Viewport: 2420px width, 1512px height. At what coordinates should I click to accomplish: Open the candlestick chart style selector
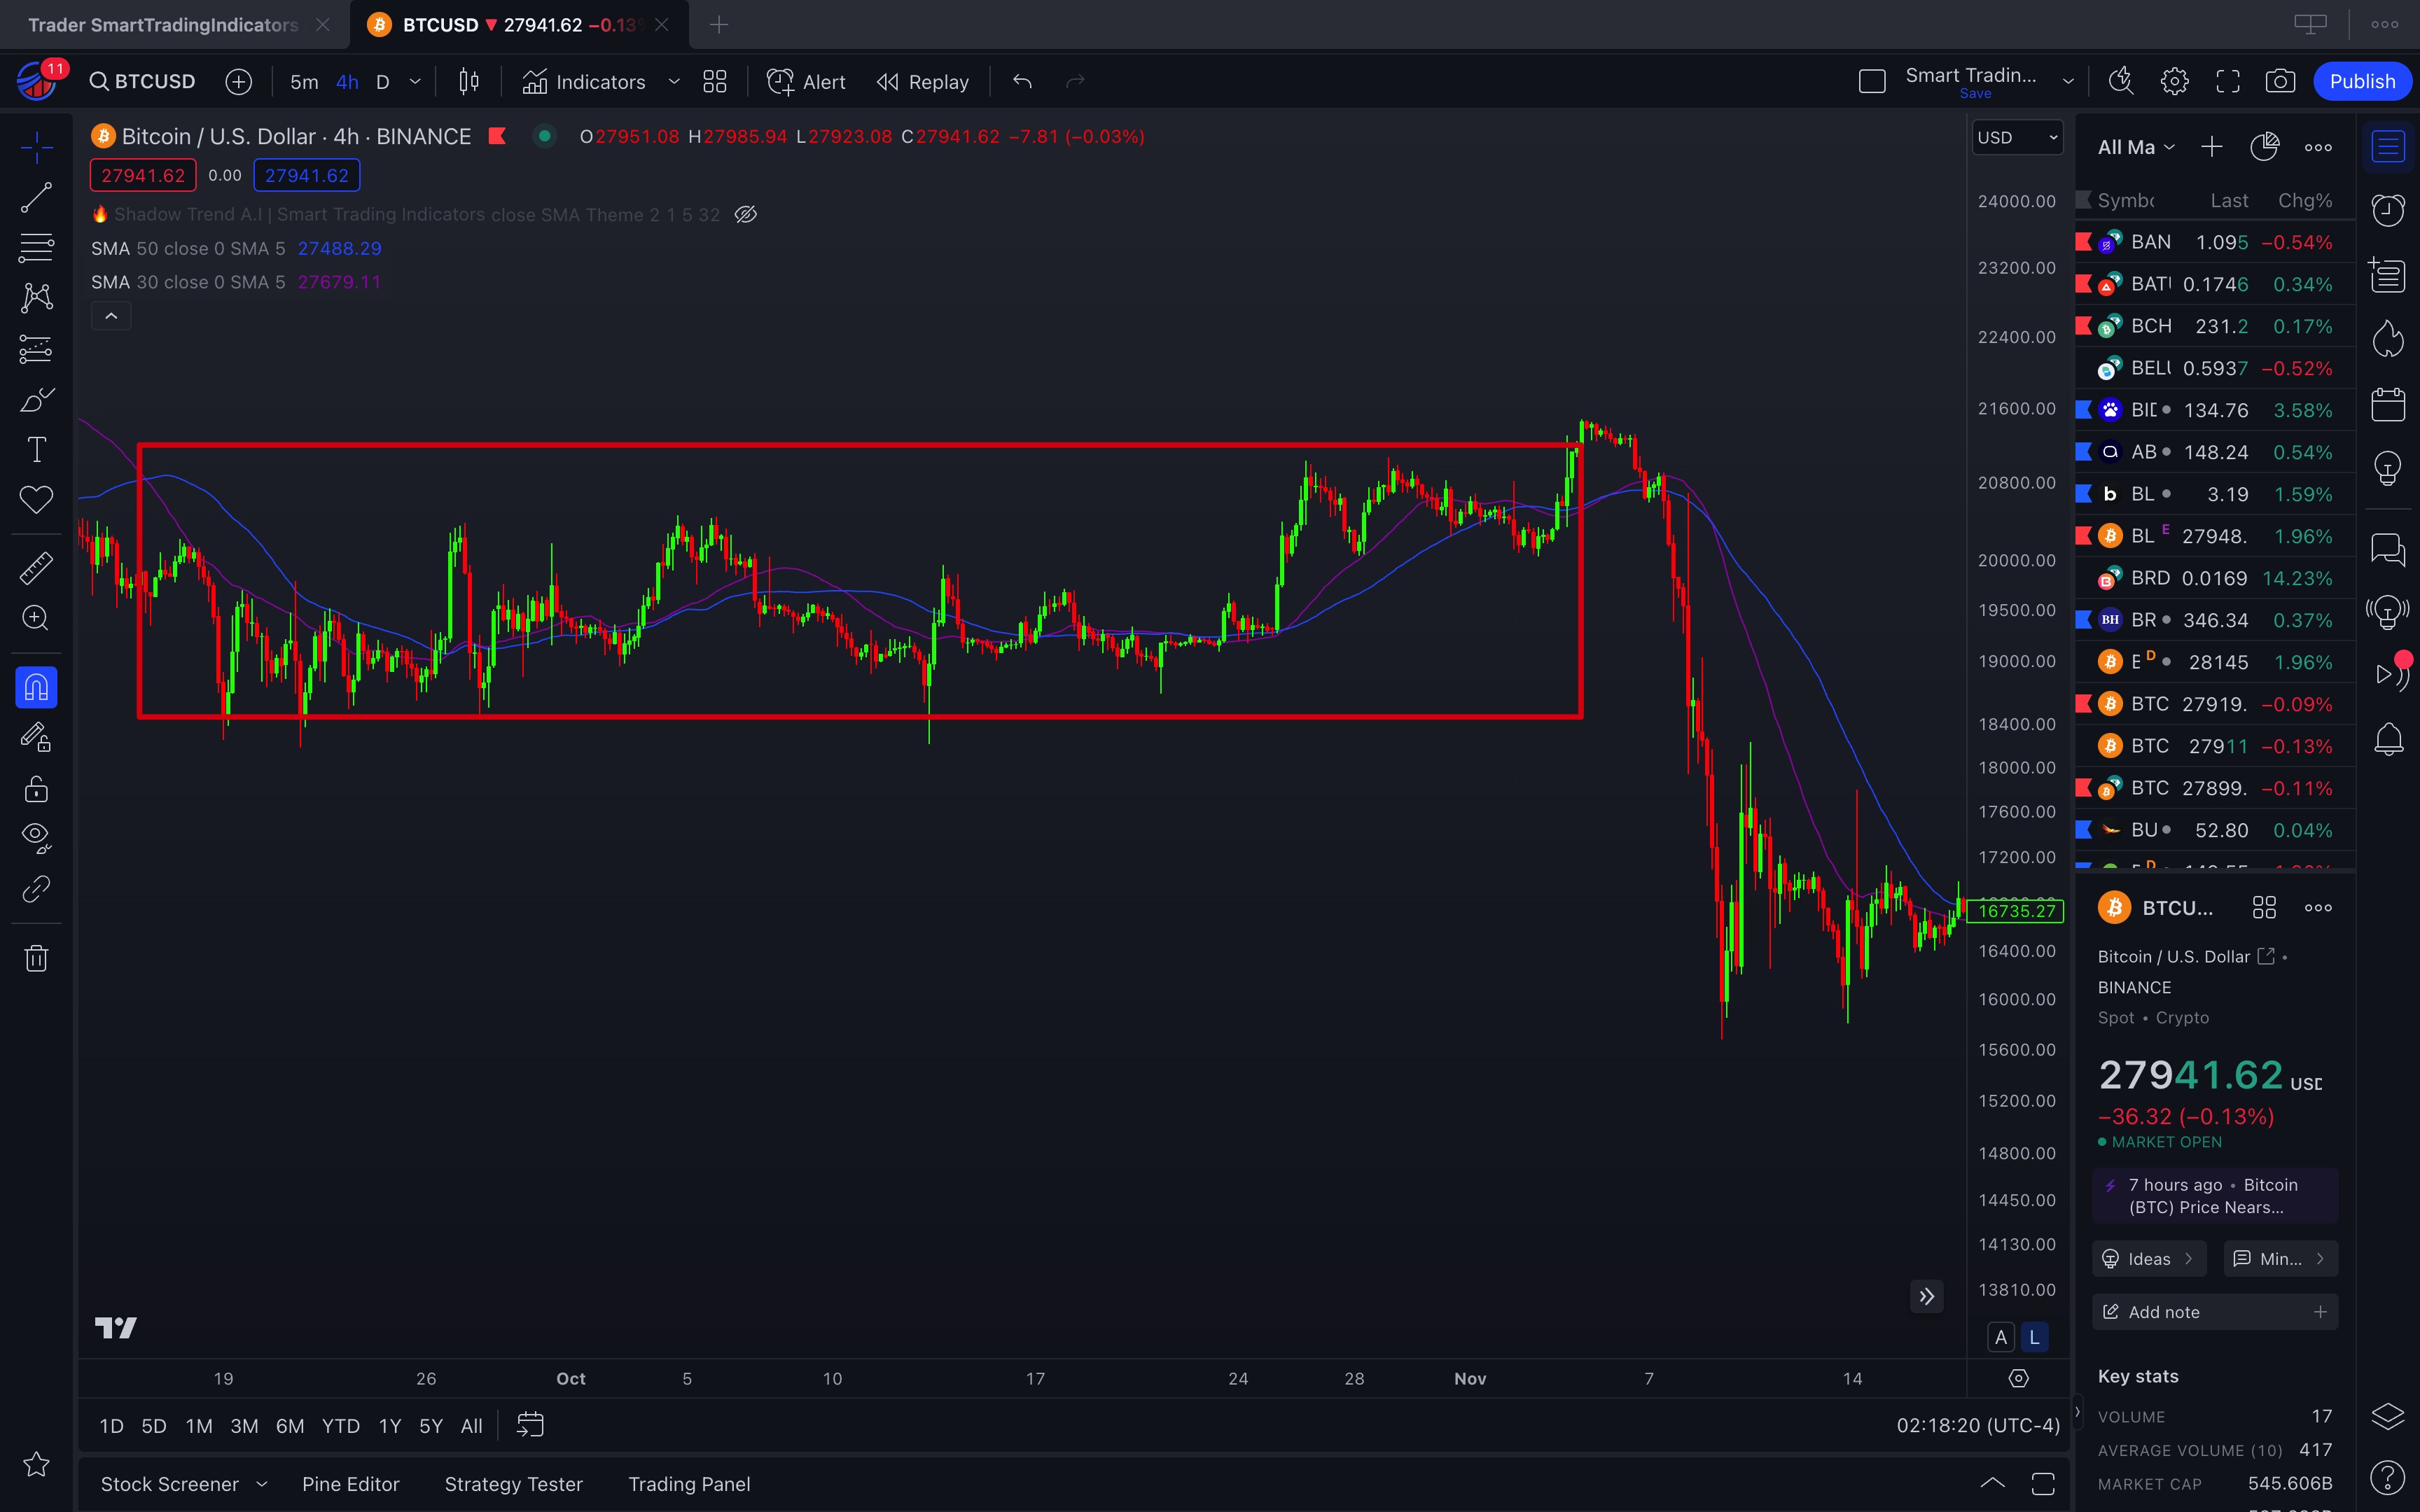click(x=468, y=82)
